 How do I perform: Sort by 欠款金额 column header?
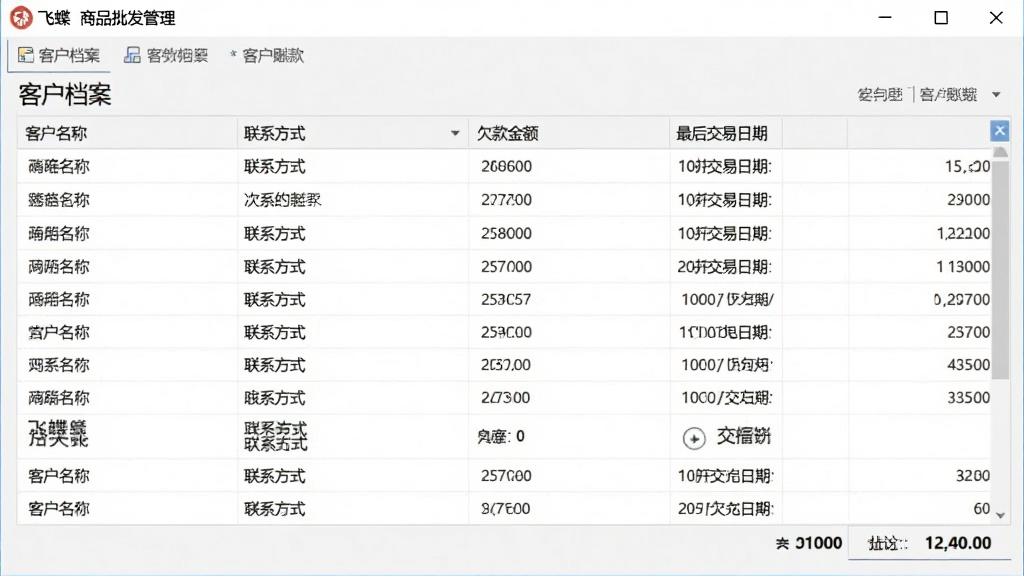click(569, 133)
